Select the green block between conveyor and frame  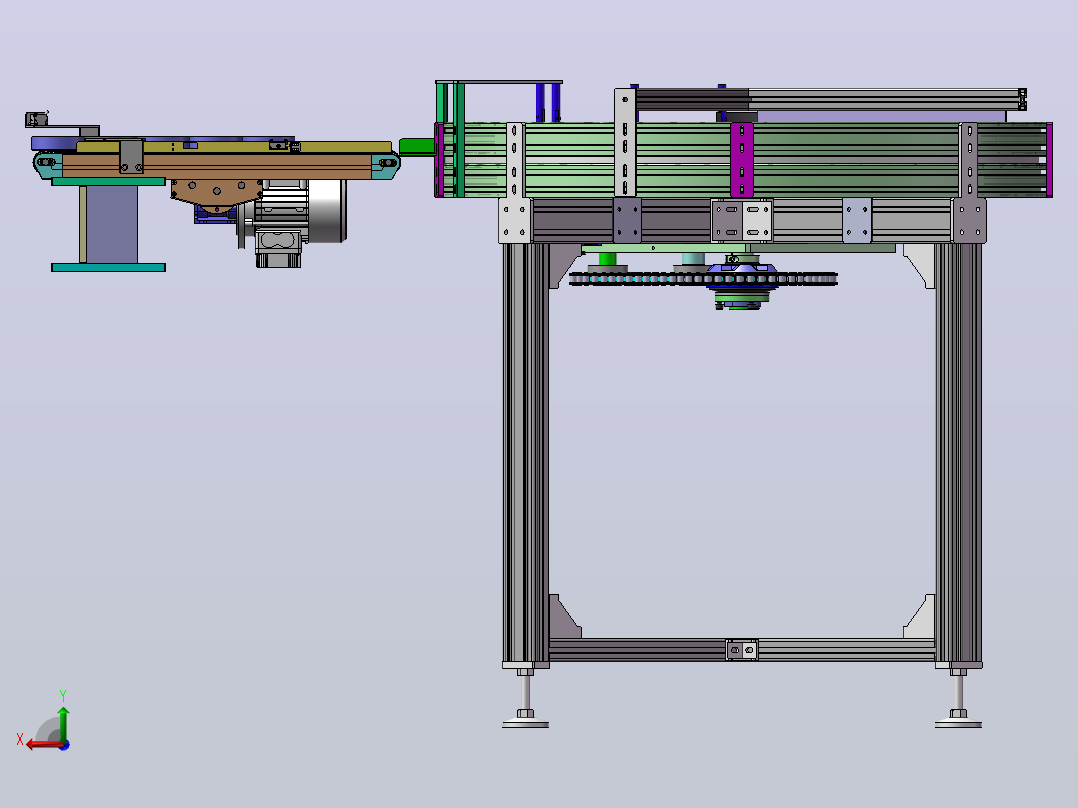pyautogui.click(x=417, y=146)
